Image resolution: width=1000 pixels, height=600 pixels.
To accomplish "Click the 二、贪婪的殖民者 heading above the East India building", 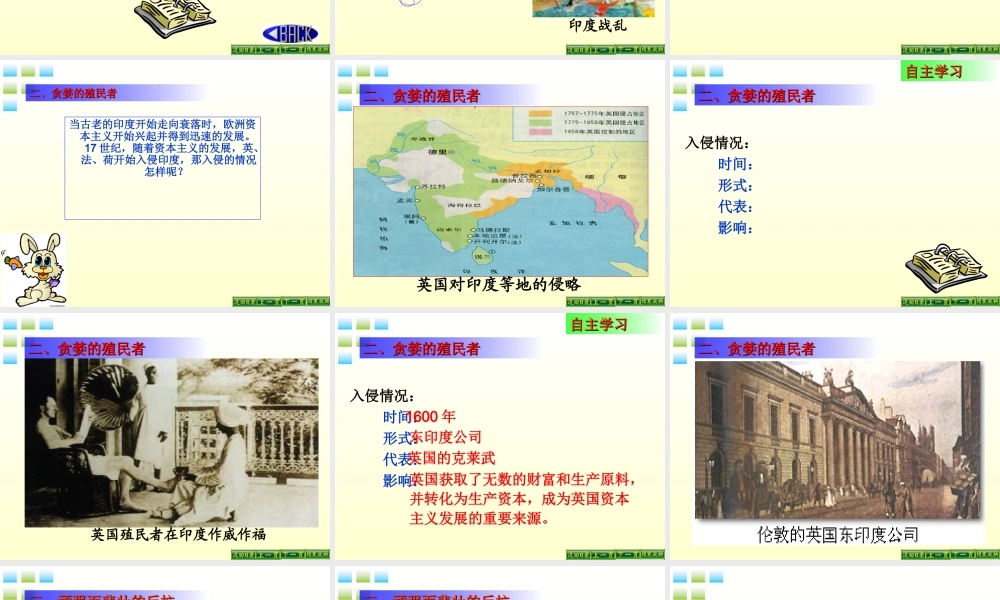I will [756, 349].
